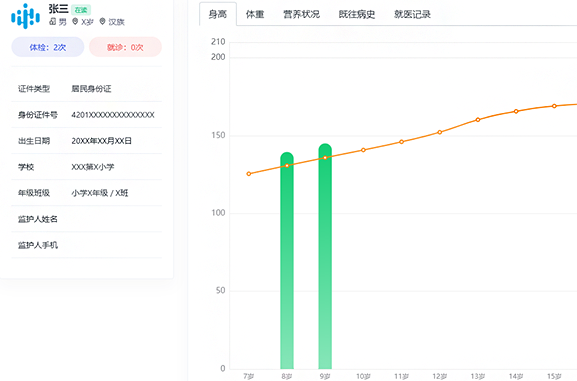Click the value 居民身份证
This screenshot has height=381, width=577.
(x=91, y=89)
